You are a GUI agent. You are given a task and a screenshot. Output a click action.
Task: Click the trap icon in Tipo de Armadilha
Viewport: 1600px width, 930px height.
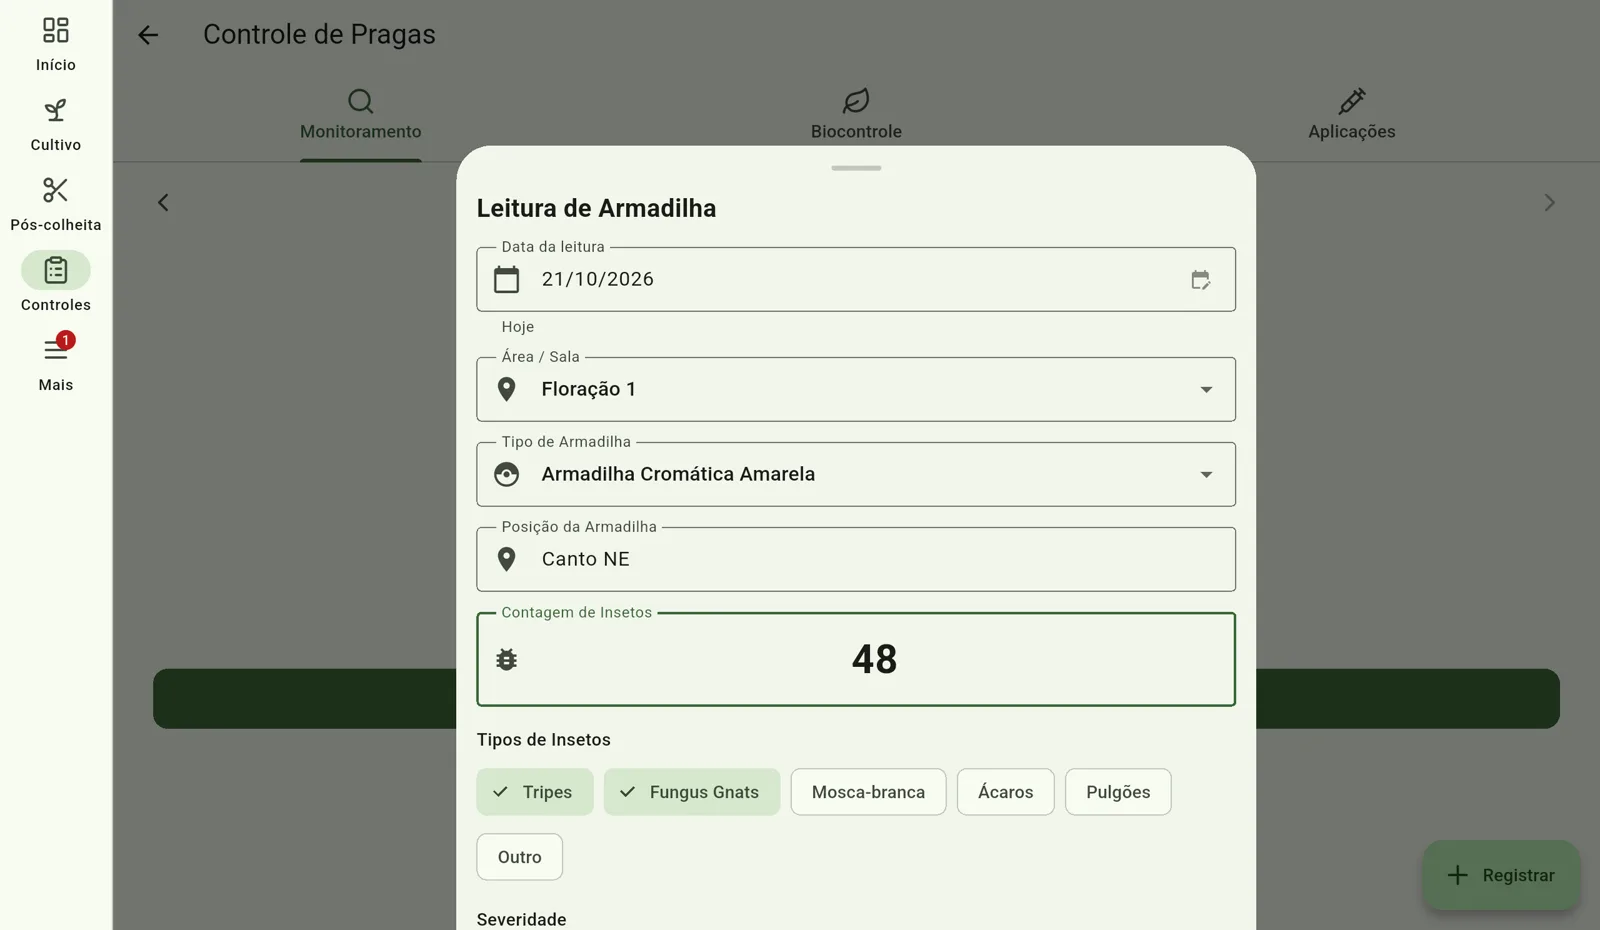pyautogui.click(x=507, y=474)
